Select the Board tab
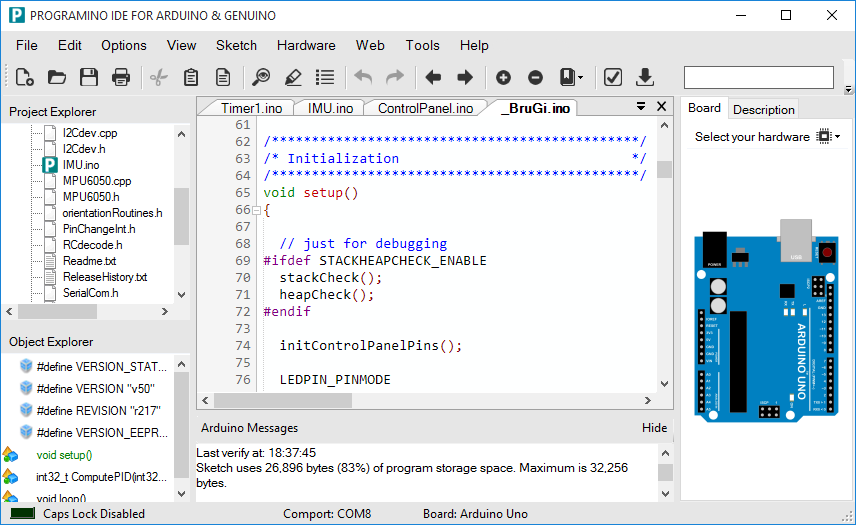 pos(704,108)
